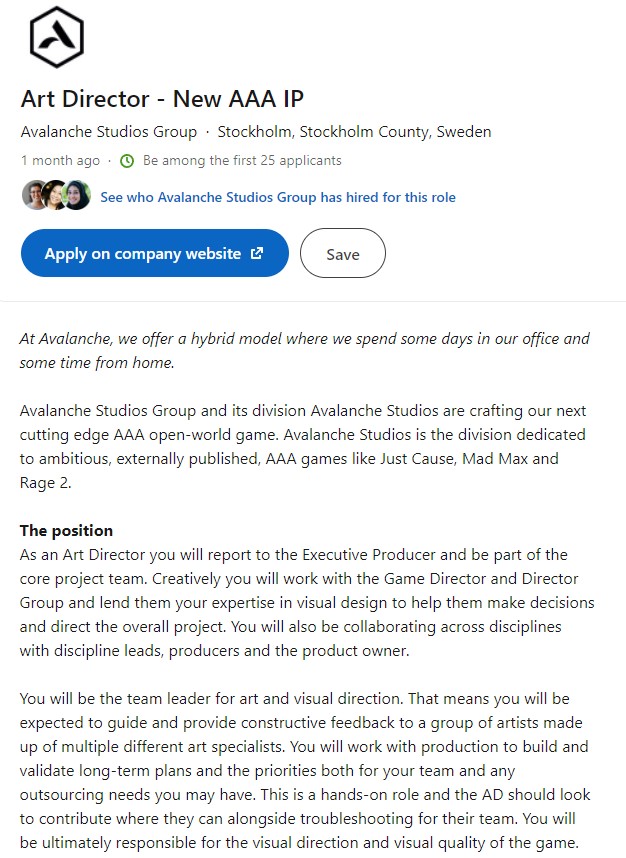Apply on company website
This screenshot has width=626, height=858.
(x=155, y=253)
